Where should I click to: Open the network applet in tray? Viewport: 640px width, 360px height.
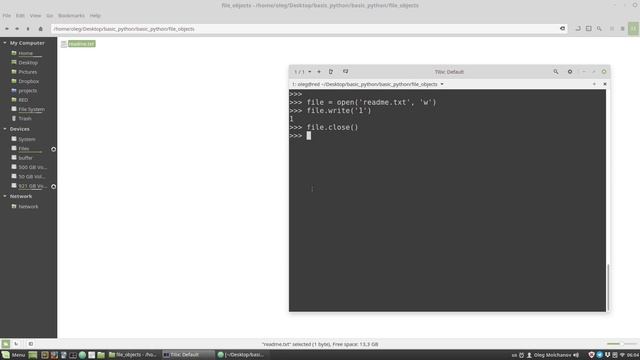(622, 355)
